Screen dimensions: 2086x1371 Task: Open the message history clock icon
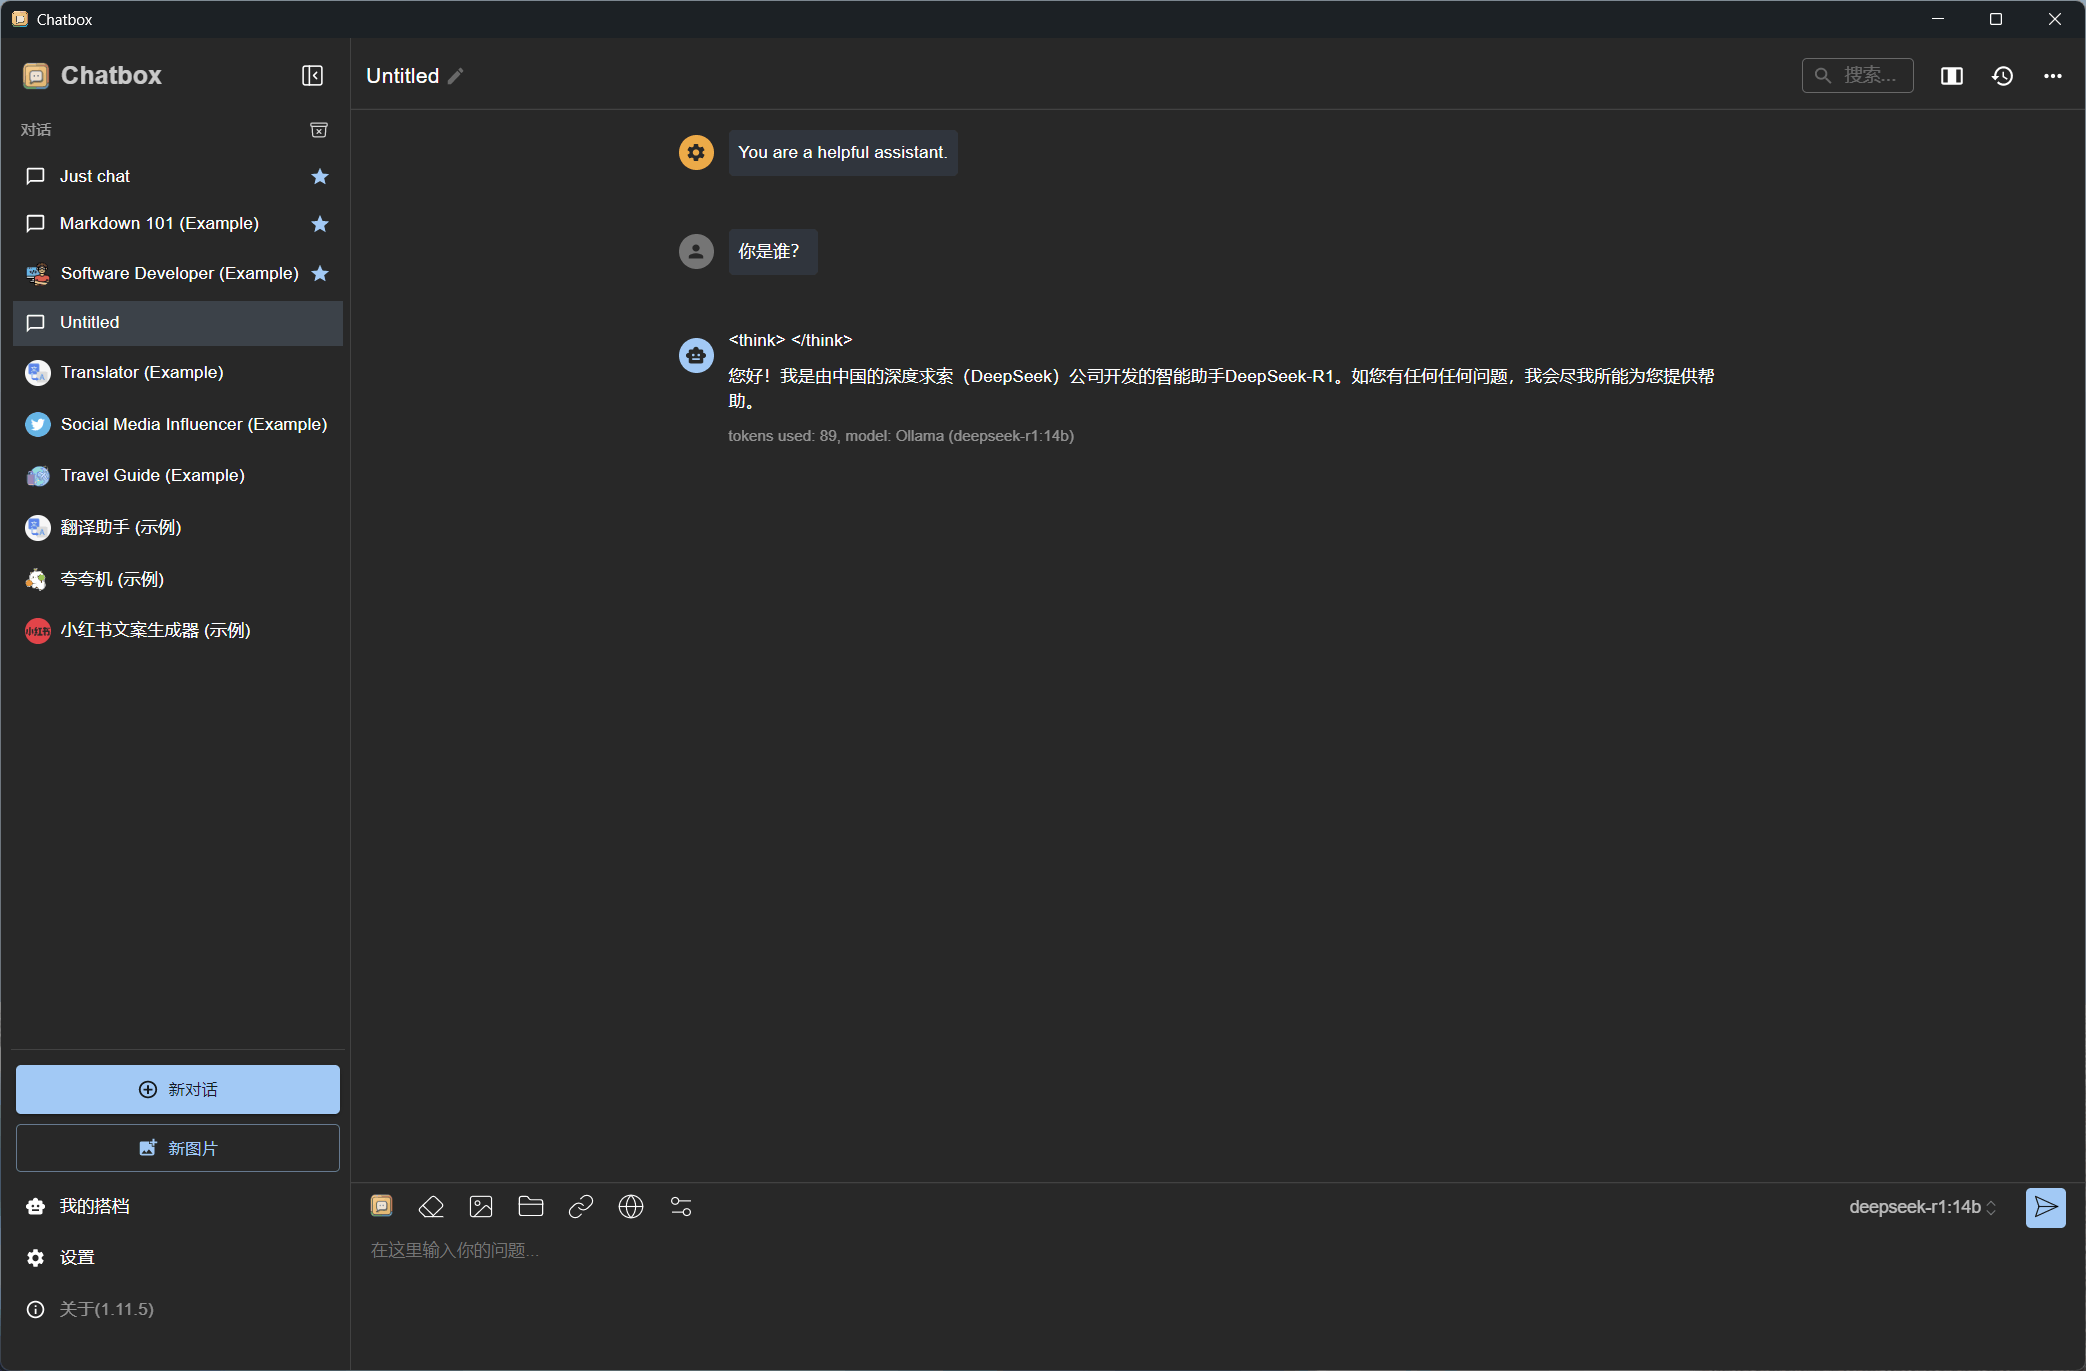[2002, 76]
